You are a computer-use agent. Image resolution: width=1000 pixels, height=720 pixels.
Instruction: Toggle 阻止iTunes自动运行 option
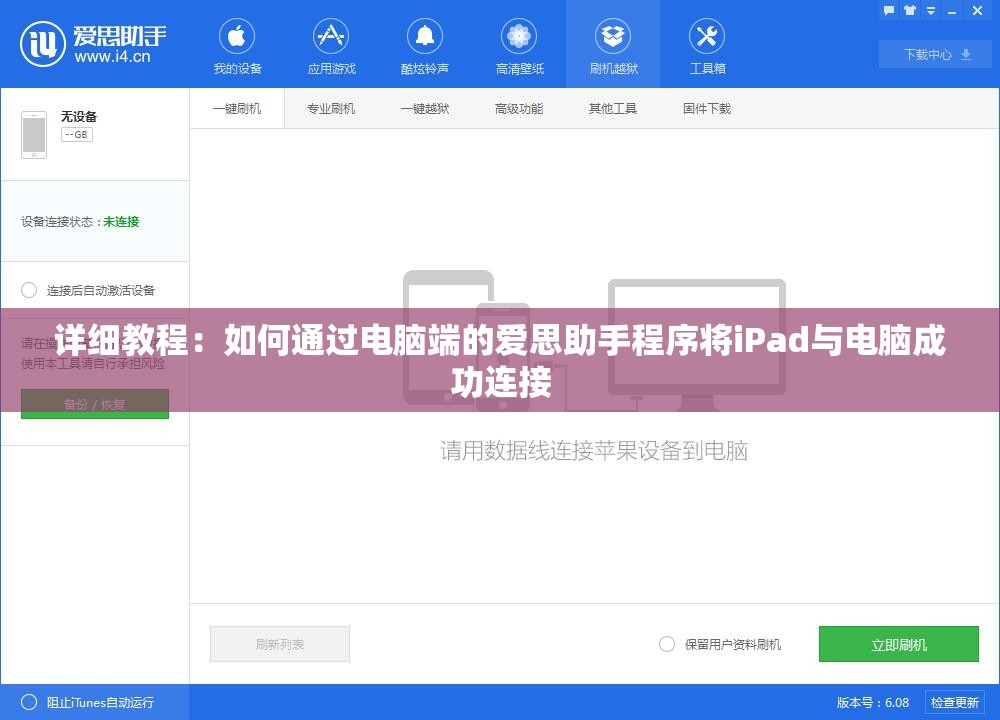click(29, 702)
